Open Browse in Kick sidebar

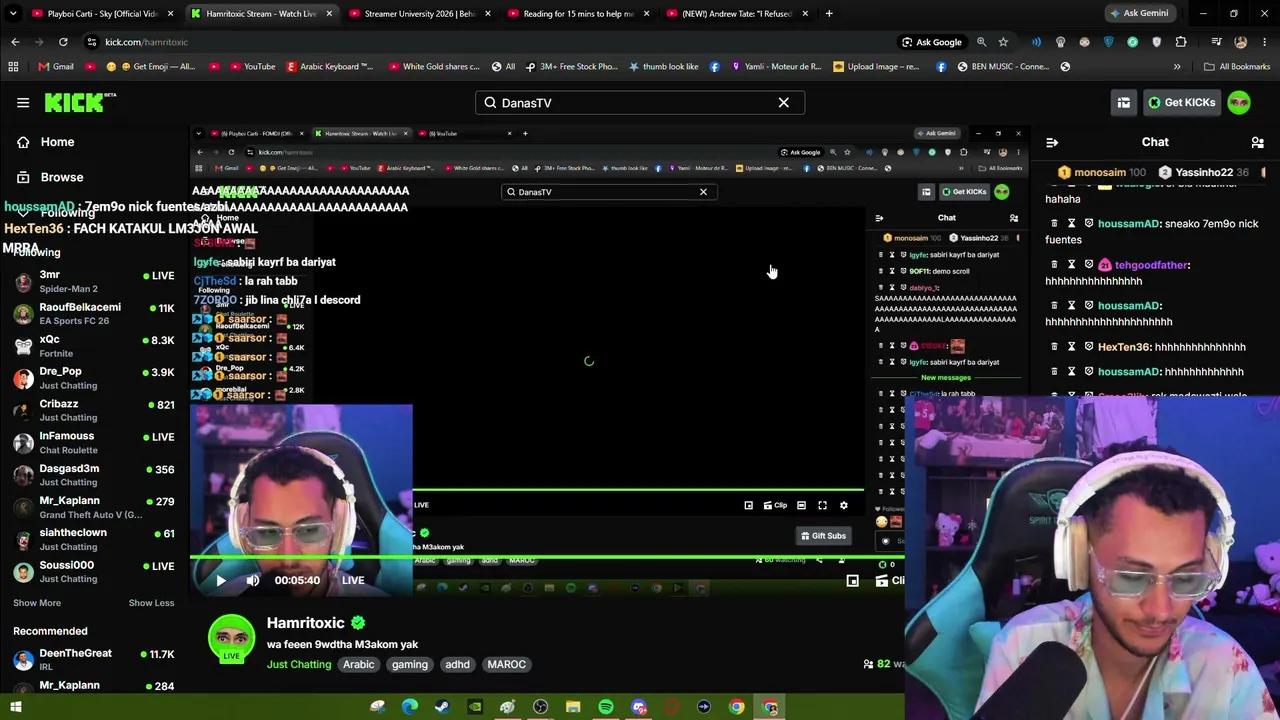point(50,177)
